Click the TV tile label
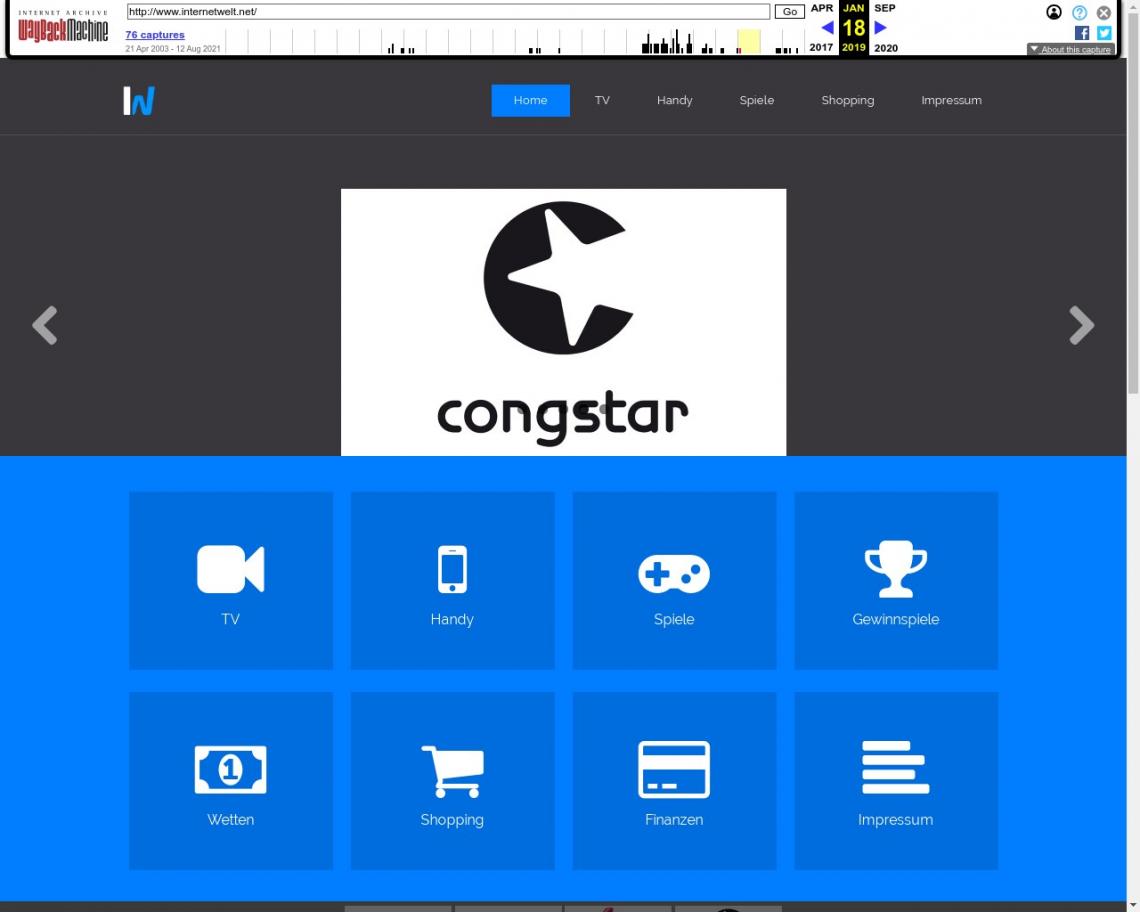The width and height of the screenshot is (1140, 912). click(x=230, y=619)
